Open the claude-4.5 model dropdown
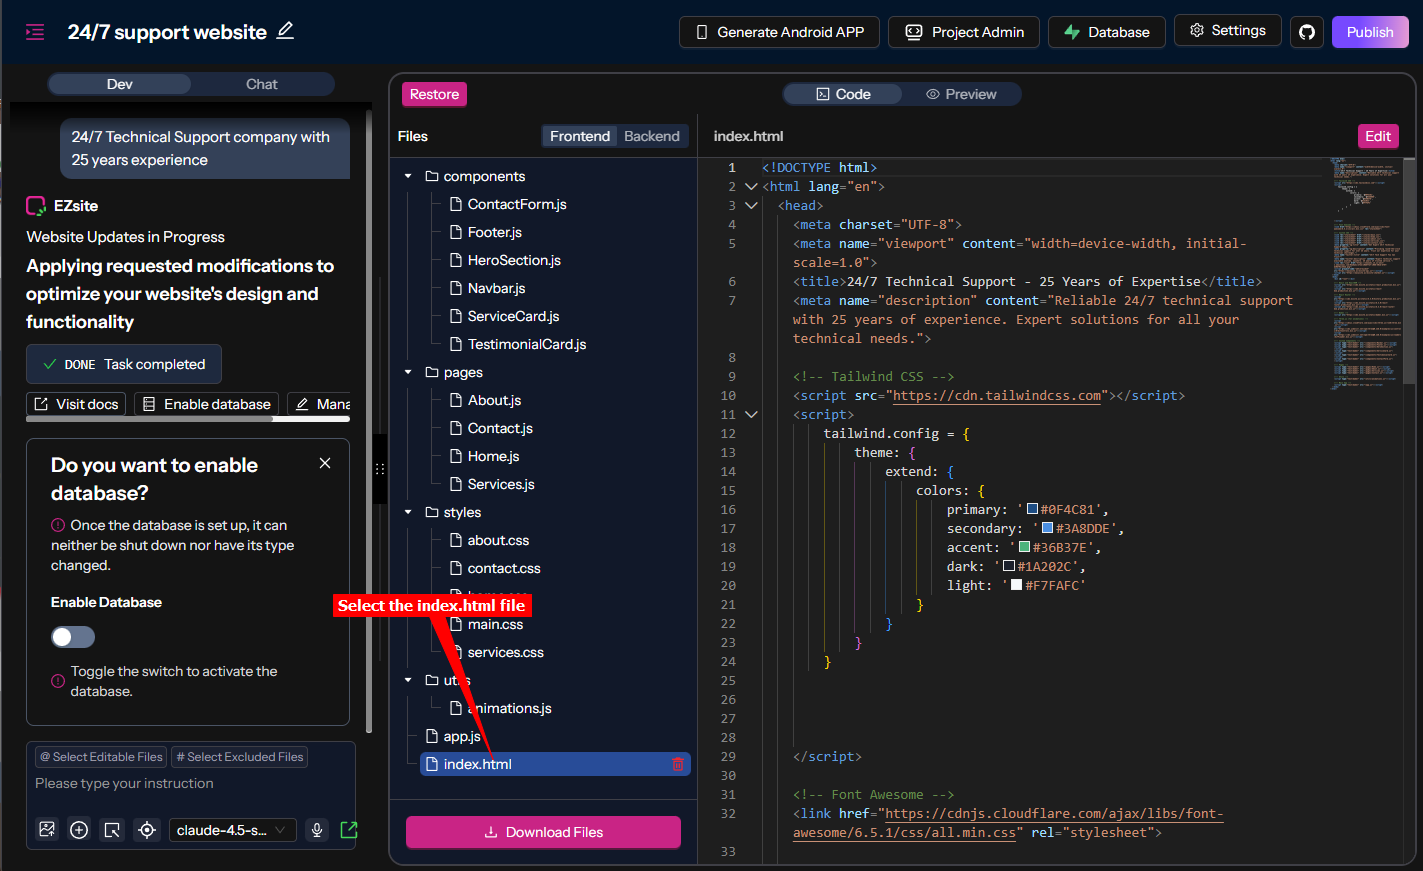1423x871 pixels. pyautogui.click(x=231, y=830)
